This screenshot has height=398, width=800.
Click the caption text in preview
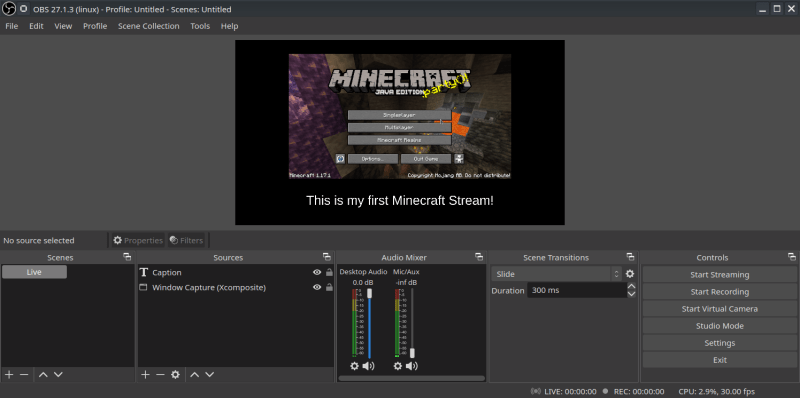pos(399,201)
